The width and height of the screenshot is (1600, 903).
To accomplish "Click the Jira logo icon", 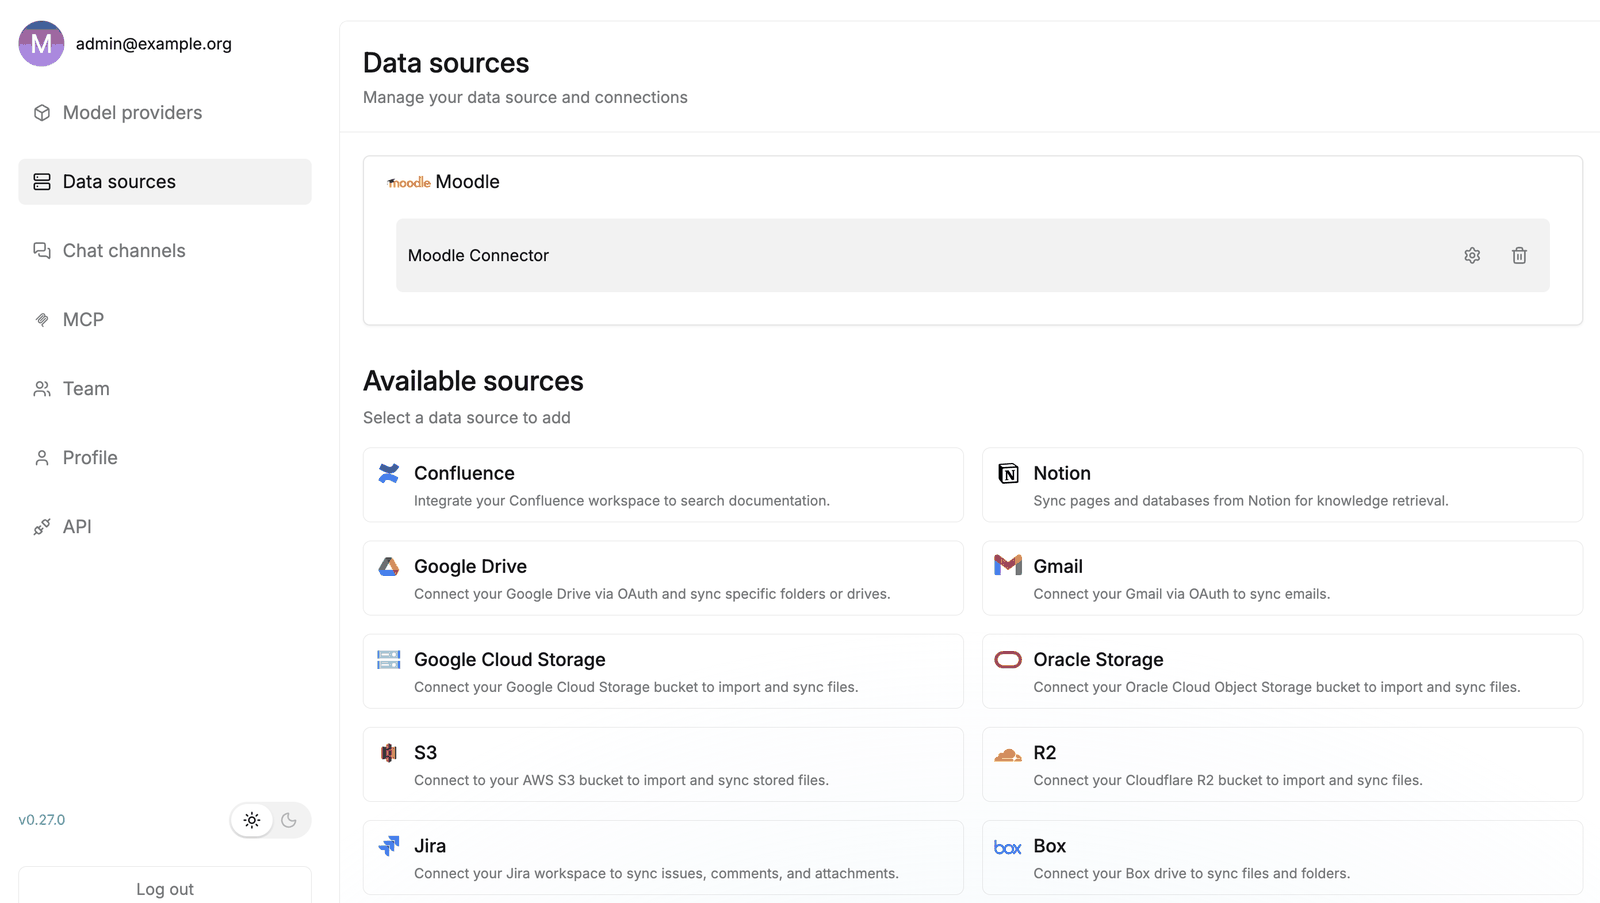I will pyautogui.click(x=389, y=846).
